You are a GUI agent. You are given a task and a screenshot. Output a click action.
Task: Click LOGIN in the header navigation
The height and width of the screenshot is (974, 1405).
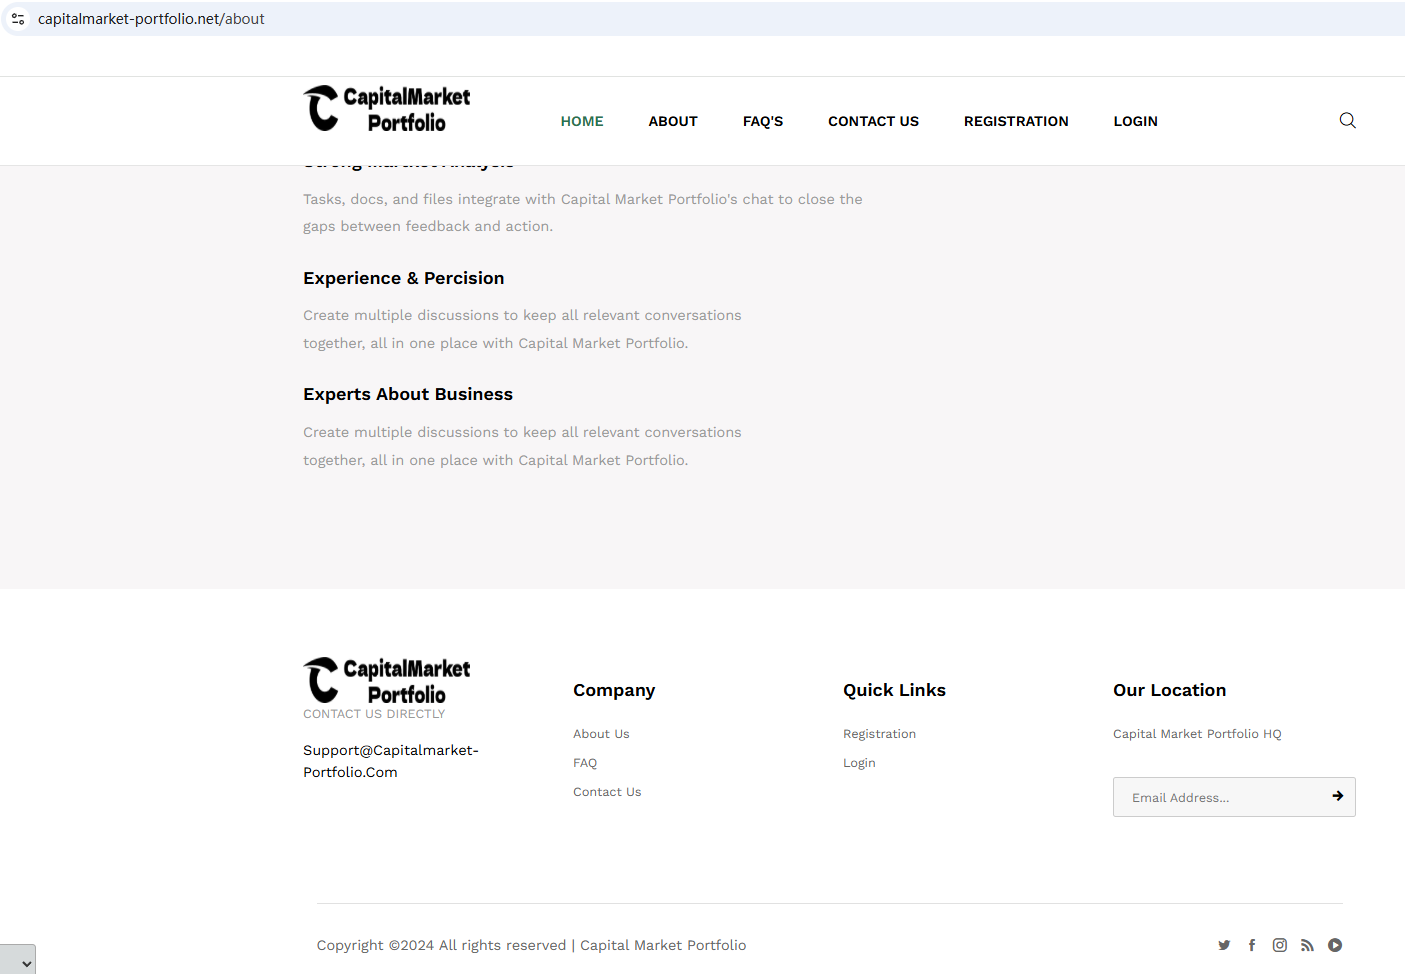click(1135, 121)
